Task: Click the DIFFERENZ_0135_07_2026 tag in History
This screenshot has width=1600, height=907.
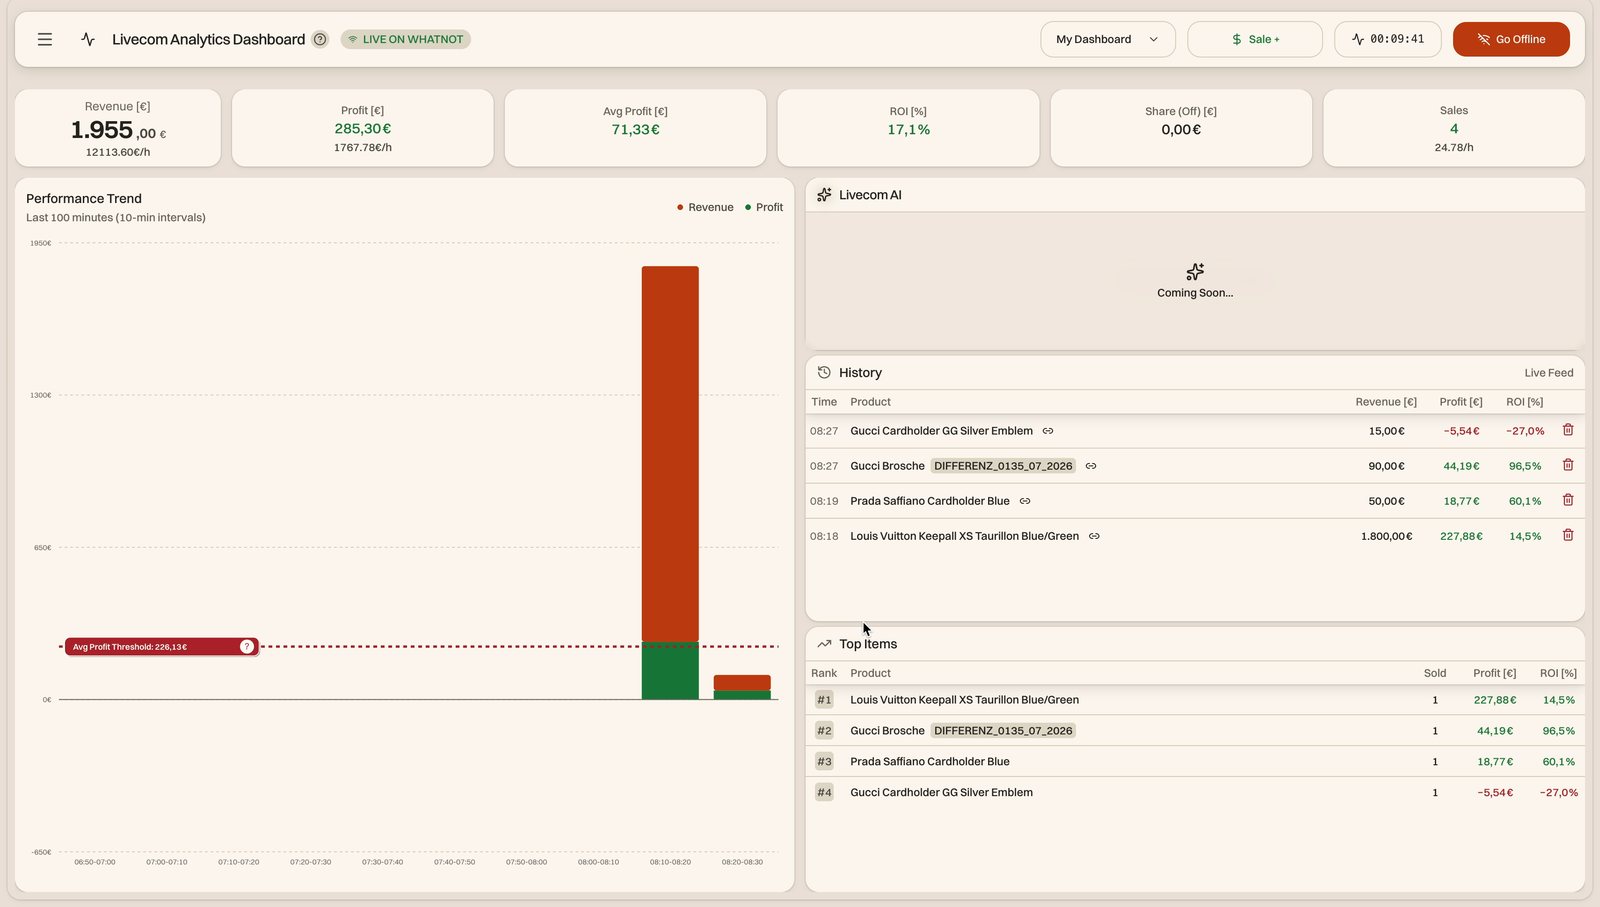Action: pyautogui.click(x=1003, y=466)
